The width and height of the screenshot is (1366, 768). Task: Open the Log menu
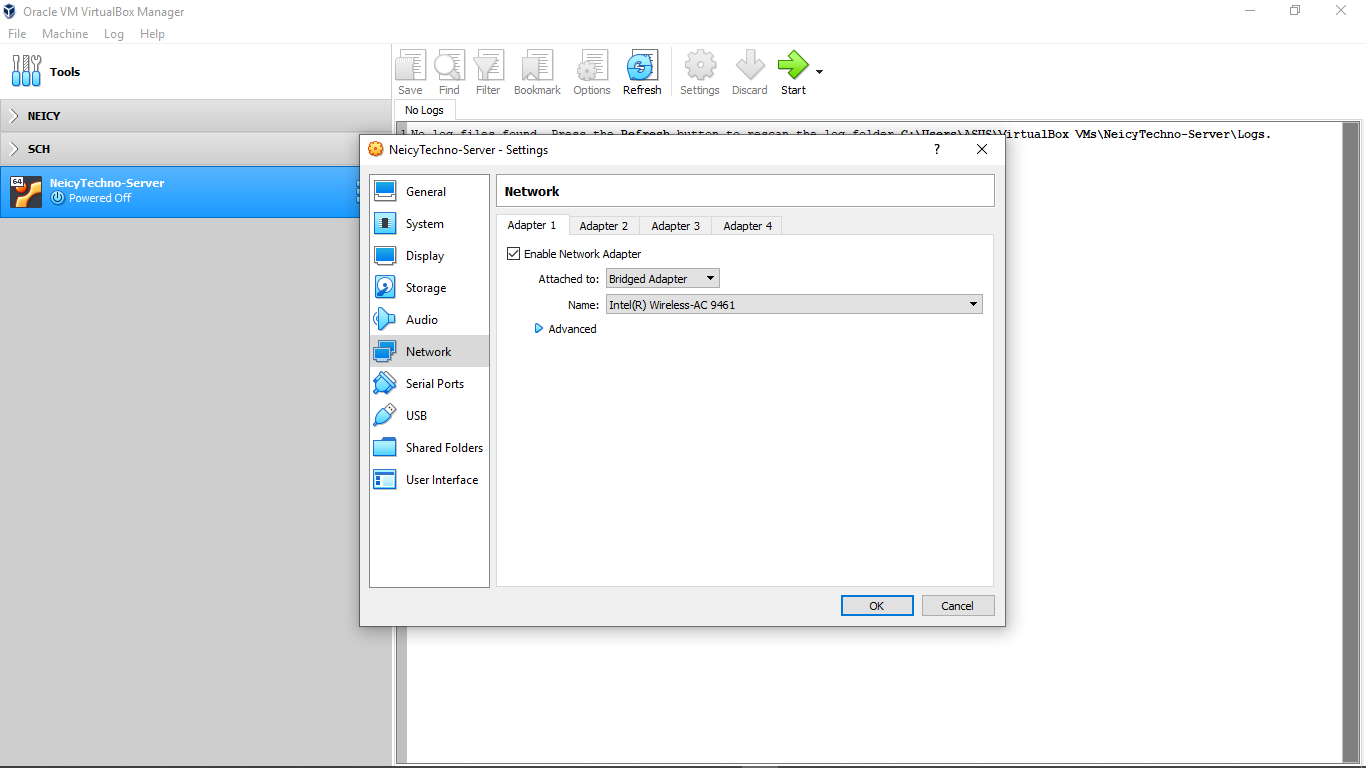(x=114, y=34)
